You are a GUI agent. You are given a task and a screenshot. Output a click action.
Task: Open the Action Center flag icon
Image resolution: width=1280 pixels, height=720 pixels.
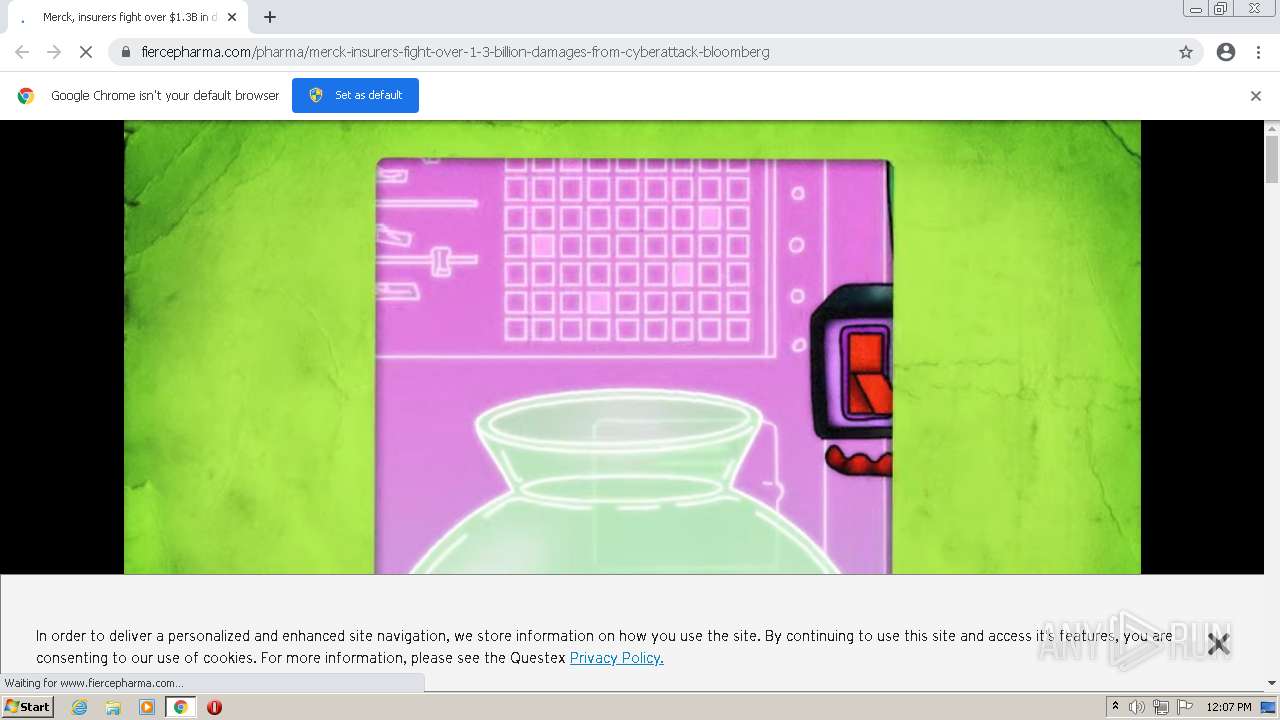click(x=1185, y=707)
